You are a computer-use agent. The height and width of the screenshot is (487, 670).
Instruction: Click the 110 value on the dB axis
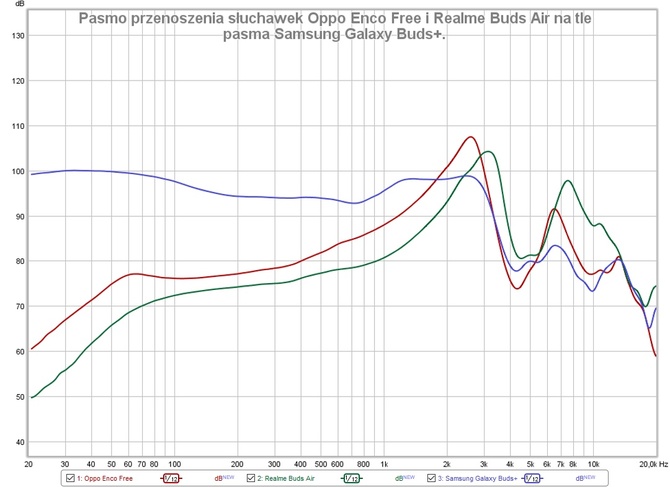(18, 126)
